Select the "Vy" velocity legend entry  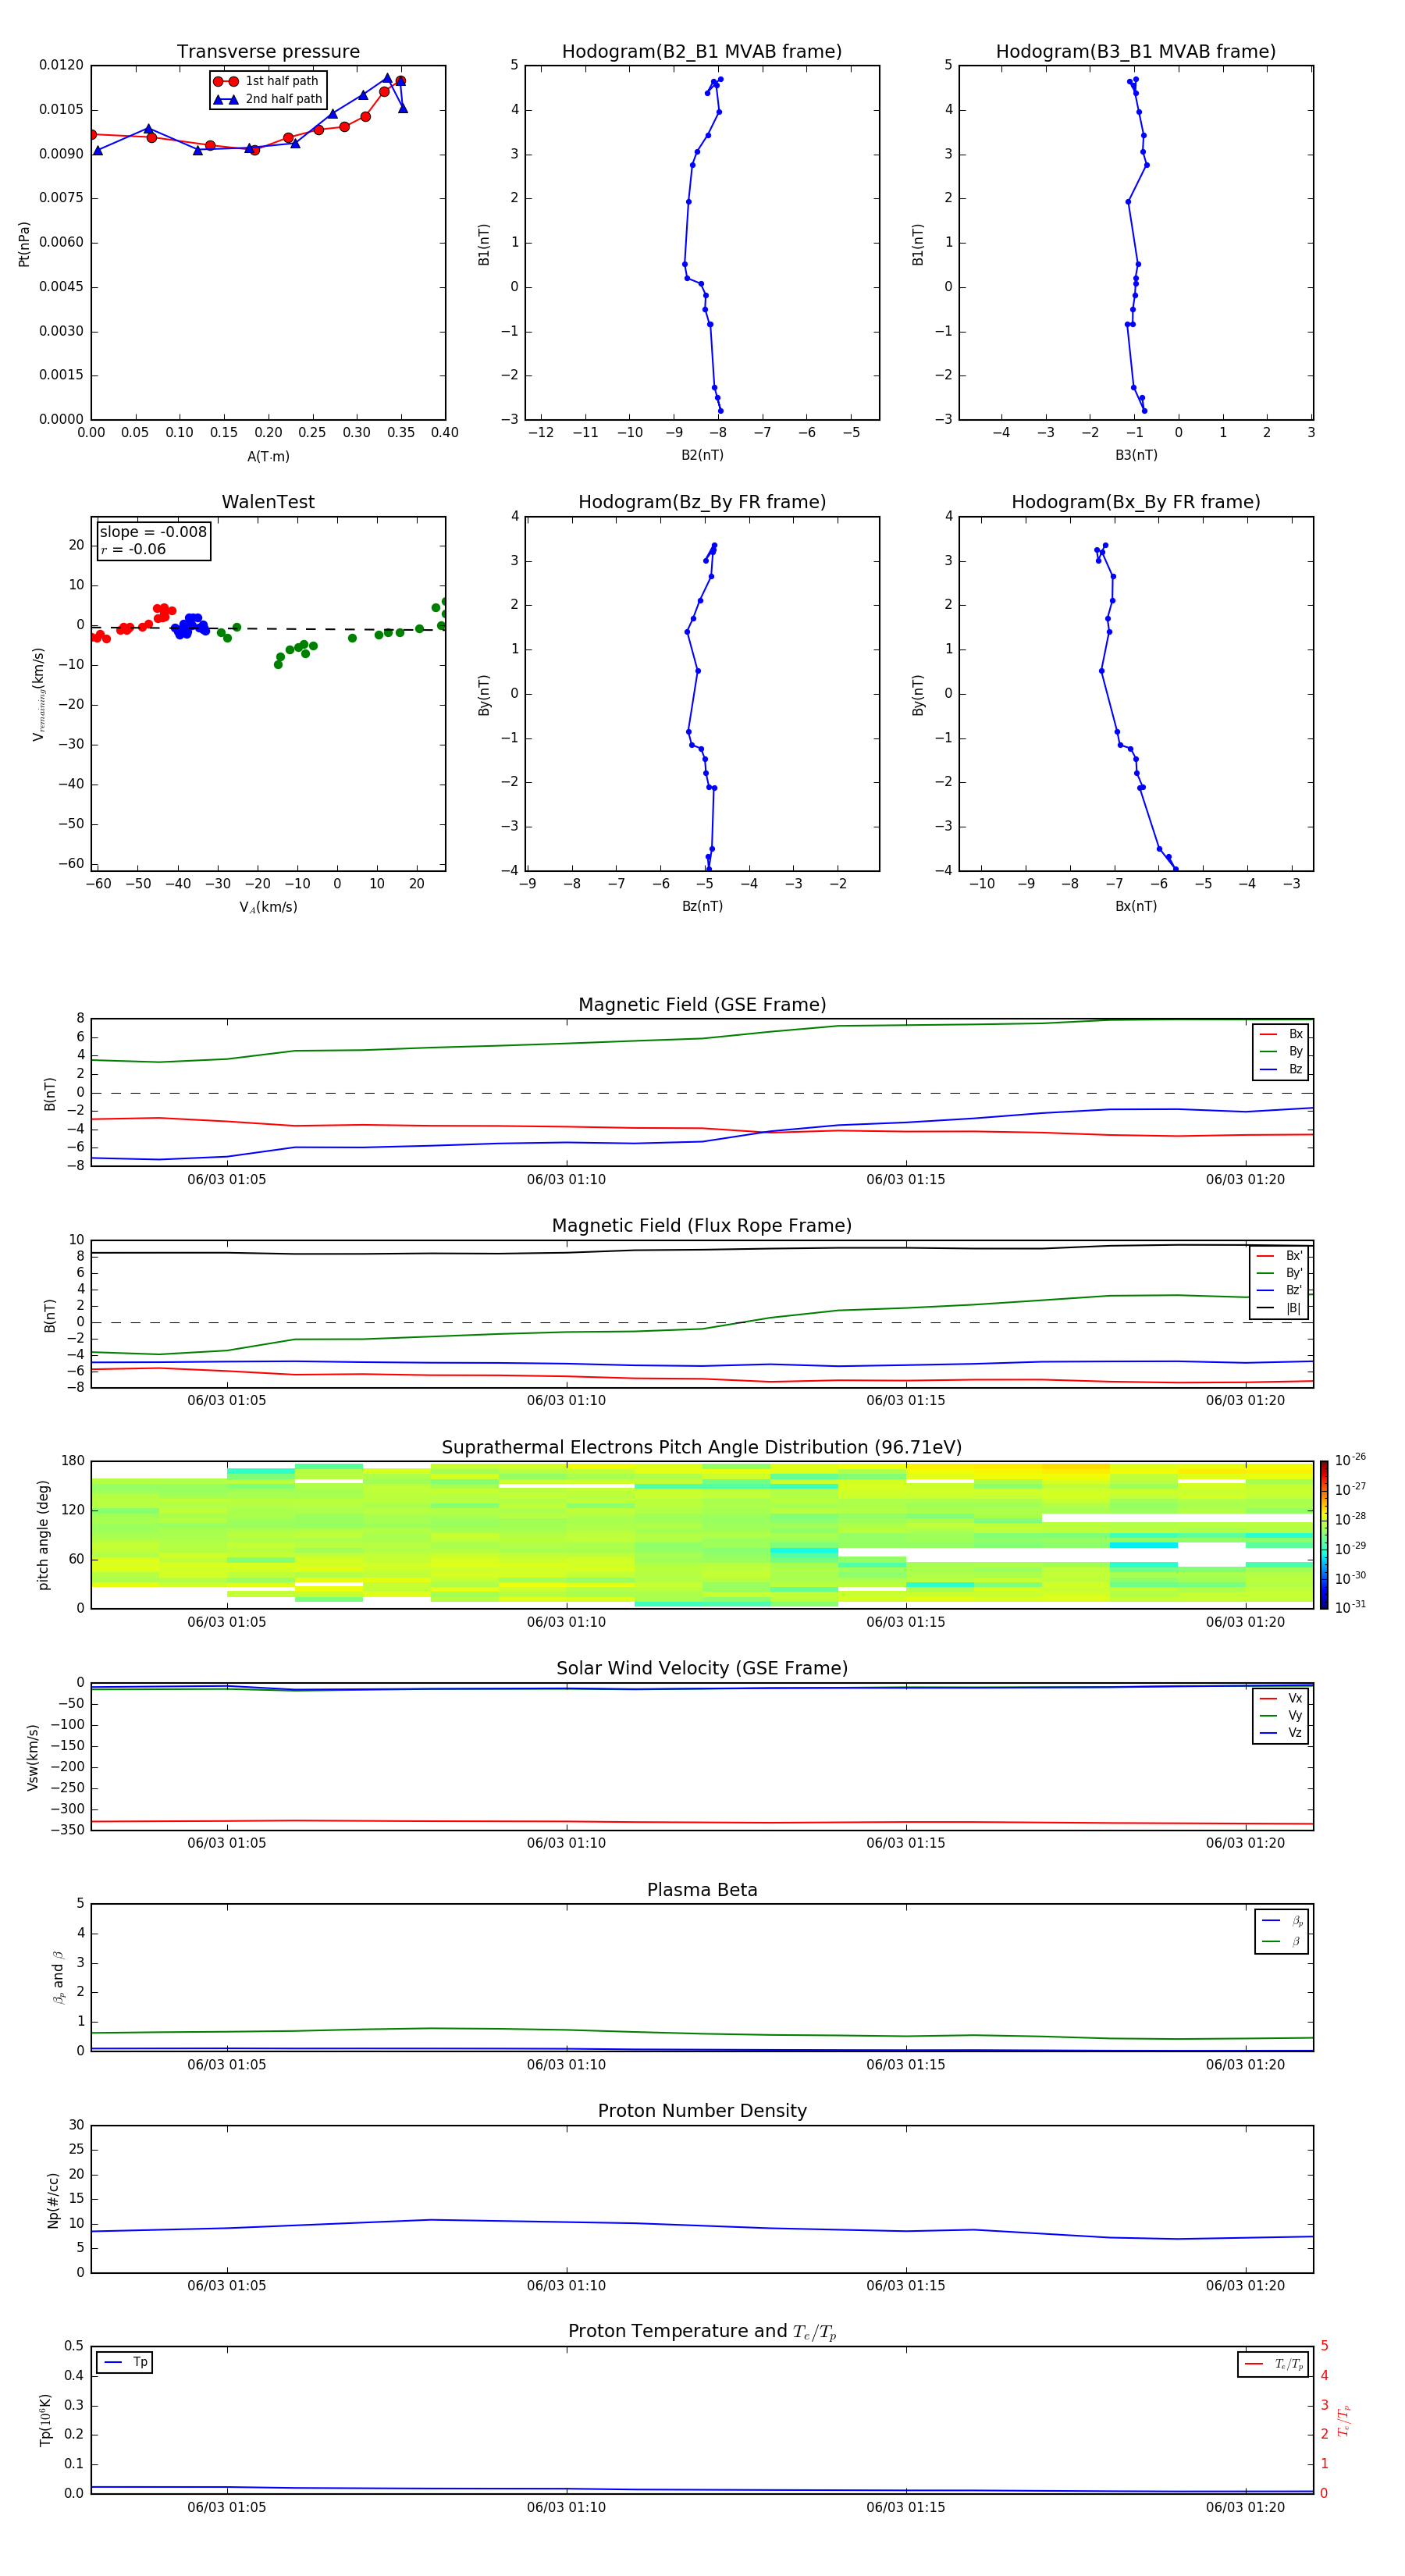(1281, 1716)
